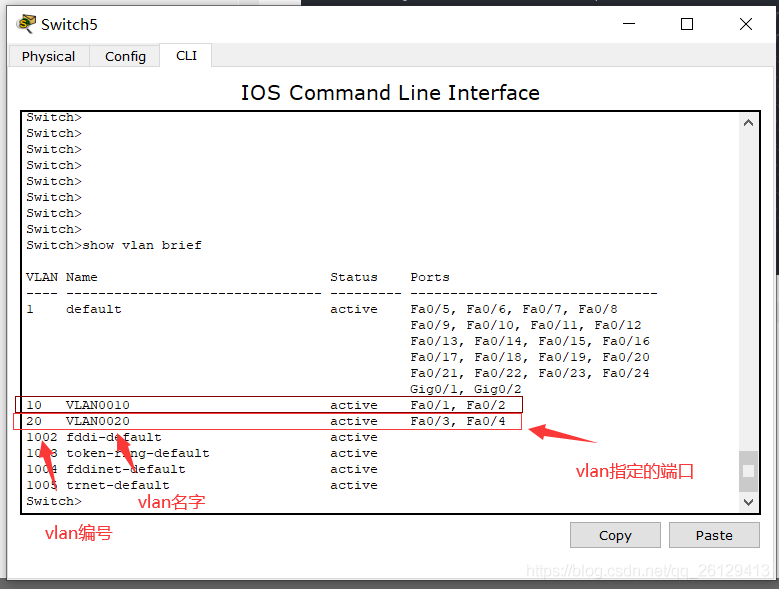This screenshot has width=779, height=589.
Task: Minimize the Switch5 window
Action: point(629,24)
